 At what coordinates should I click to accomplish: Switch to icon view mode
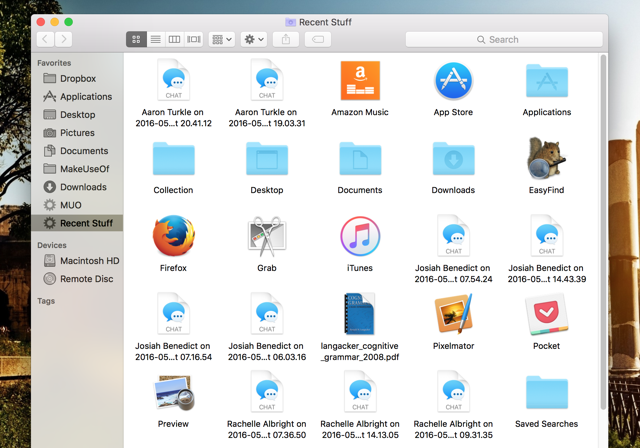pos(136,39)
